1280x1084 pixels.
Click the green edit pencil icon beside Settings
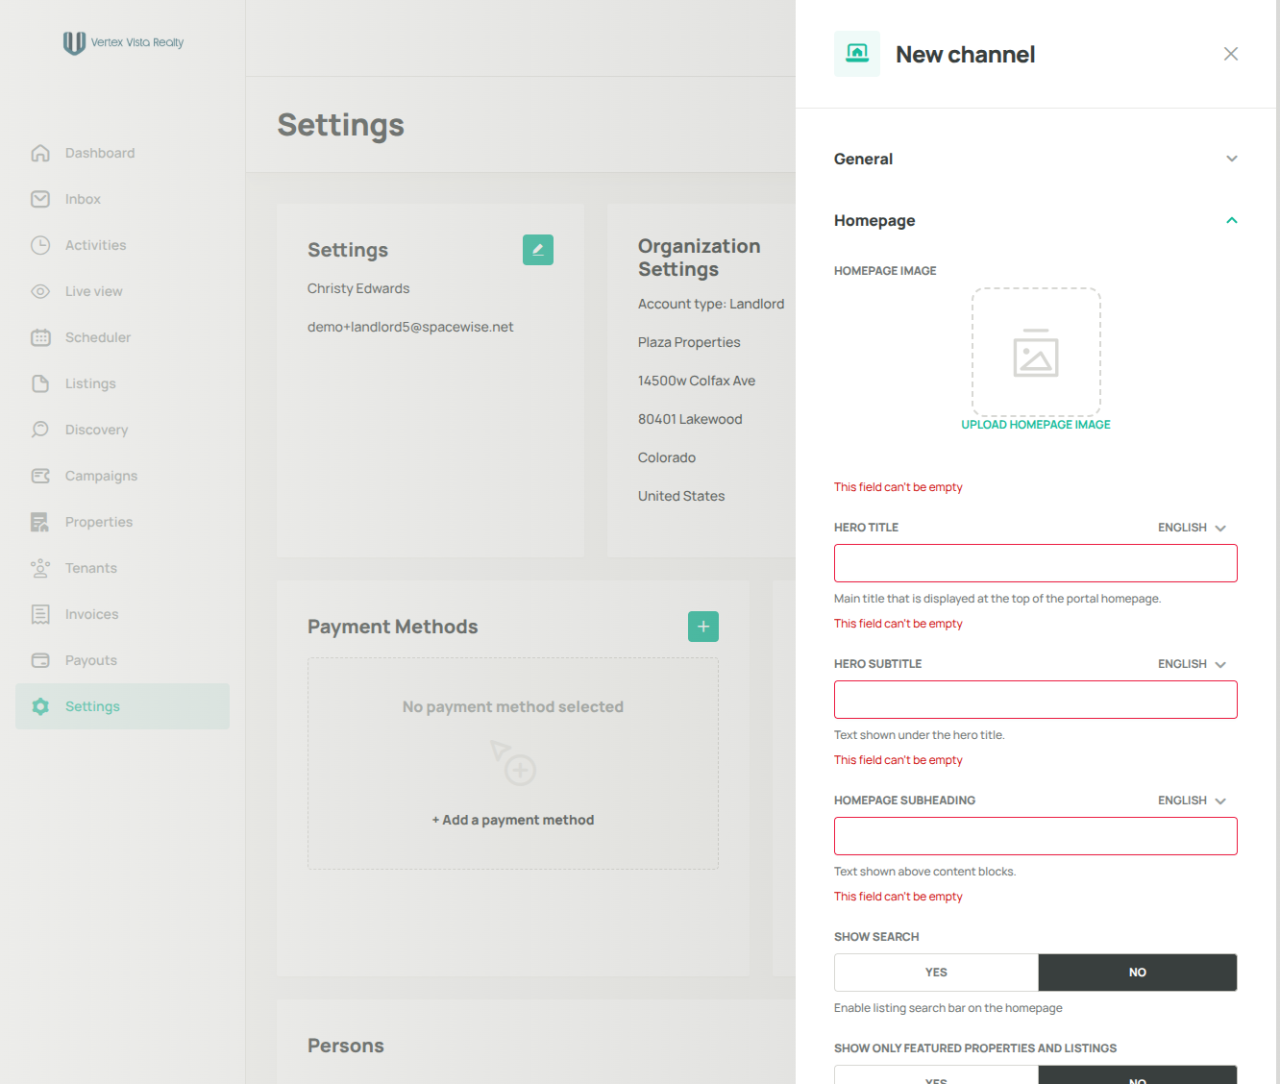pyautogui.click(x=538, y=250)
